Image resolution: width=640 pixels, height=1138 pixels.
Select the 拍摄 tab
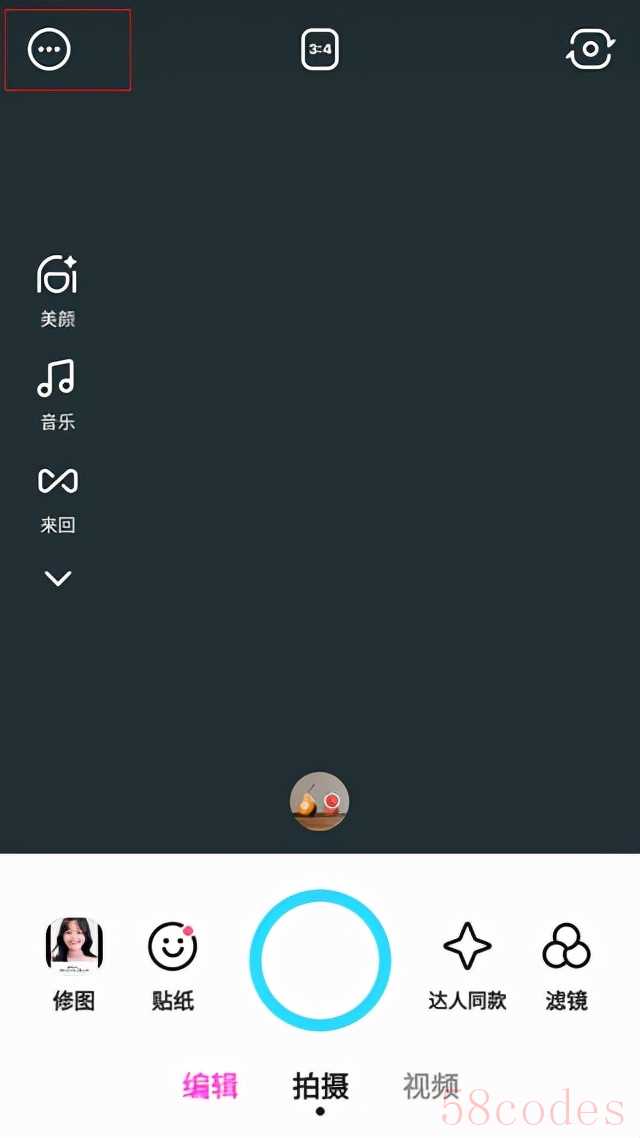321,1086
